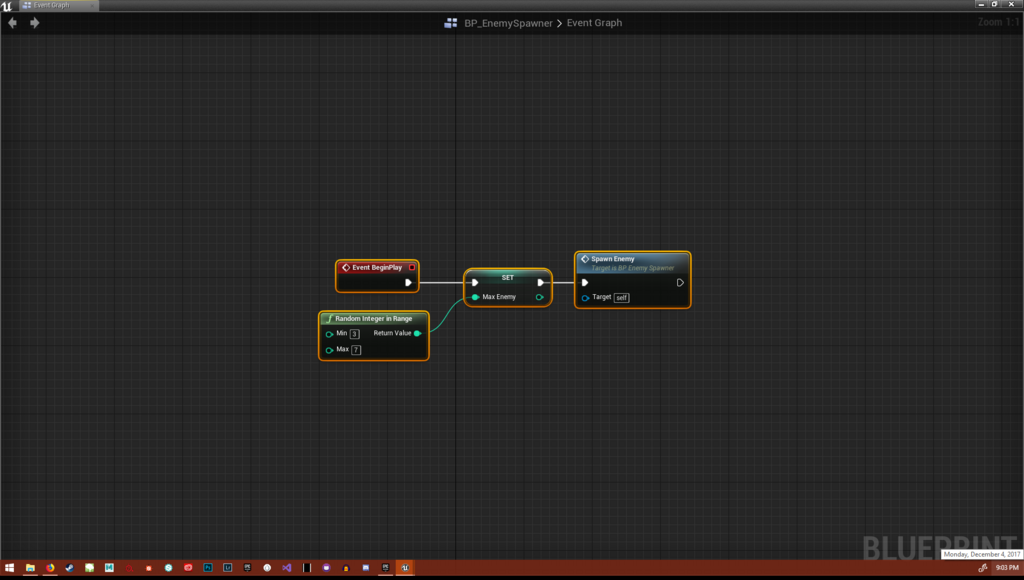The image size is (1024, 580).
Task: Click the Unreal Engine logo at top-left
Action: [x=7, y=6]
